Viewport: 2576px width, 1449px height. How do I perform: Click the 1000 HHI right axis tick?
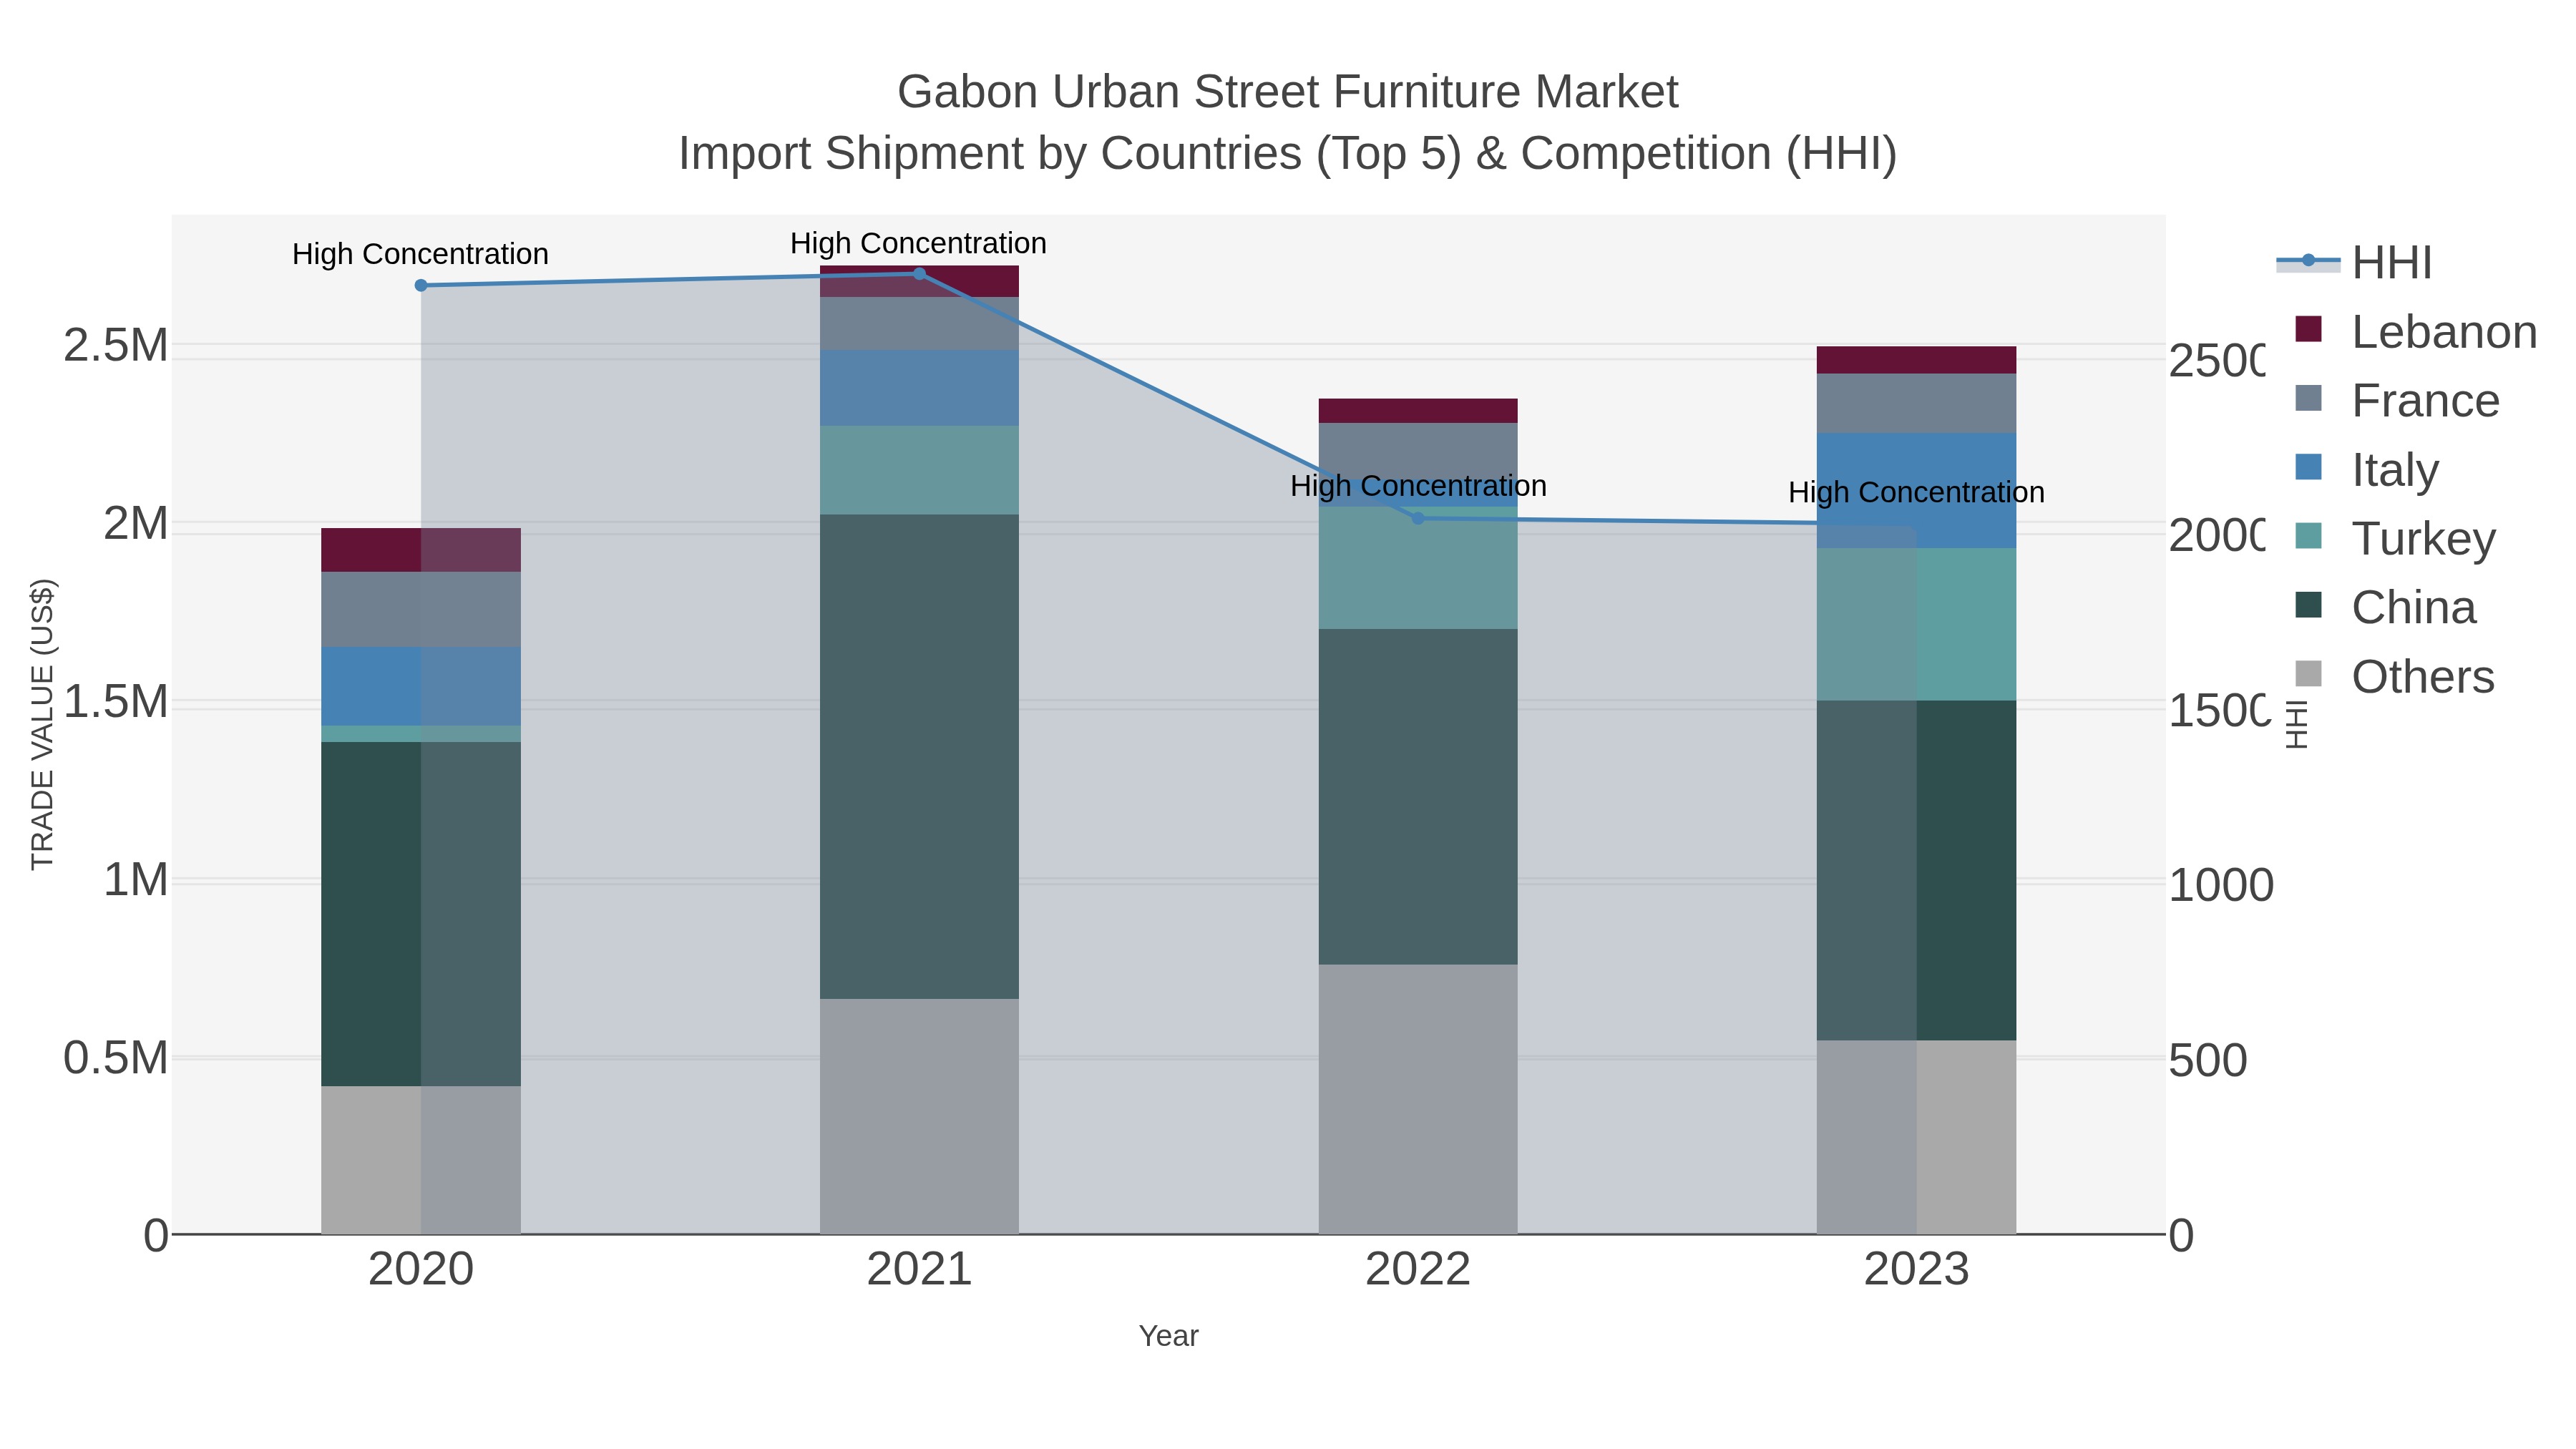[x=2221, y=885]
